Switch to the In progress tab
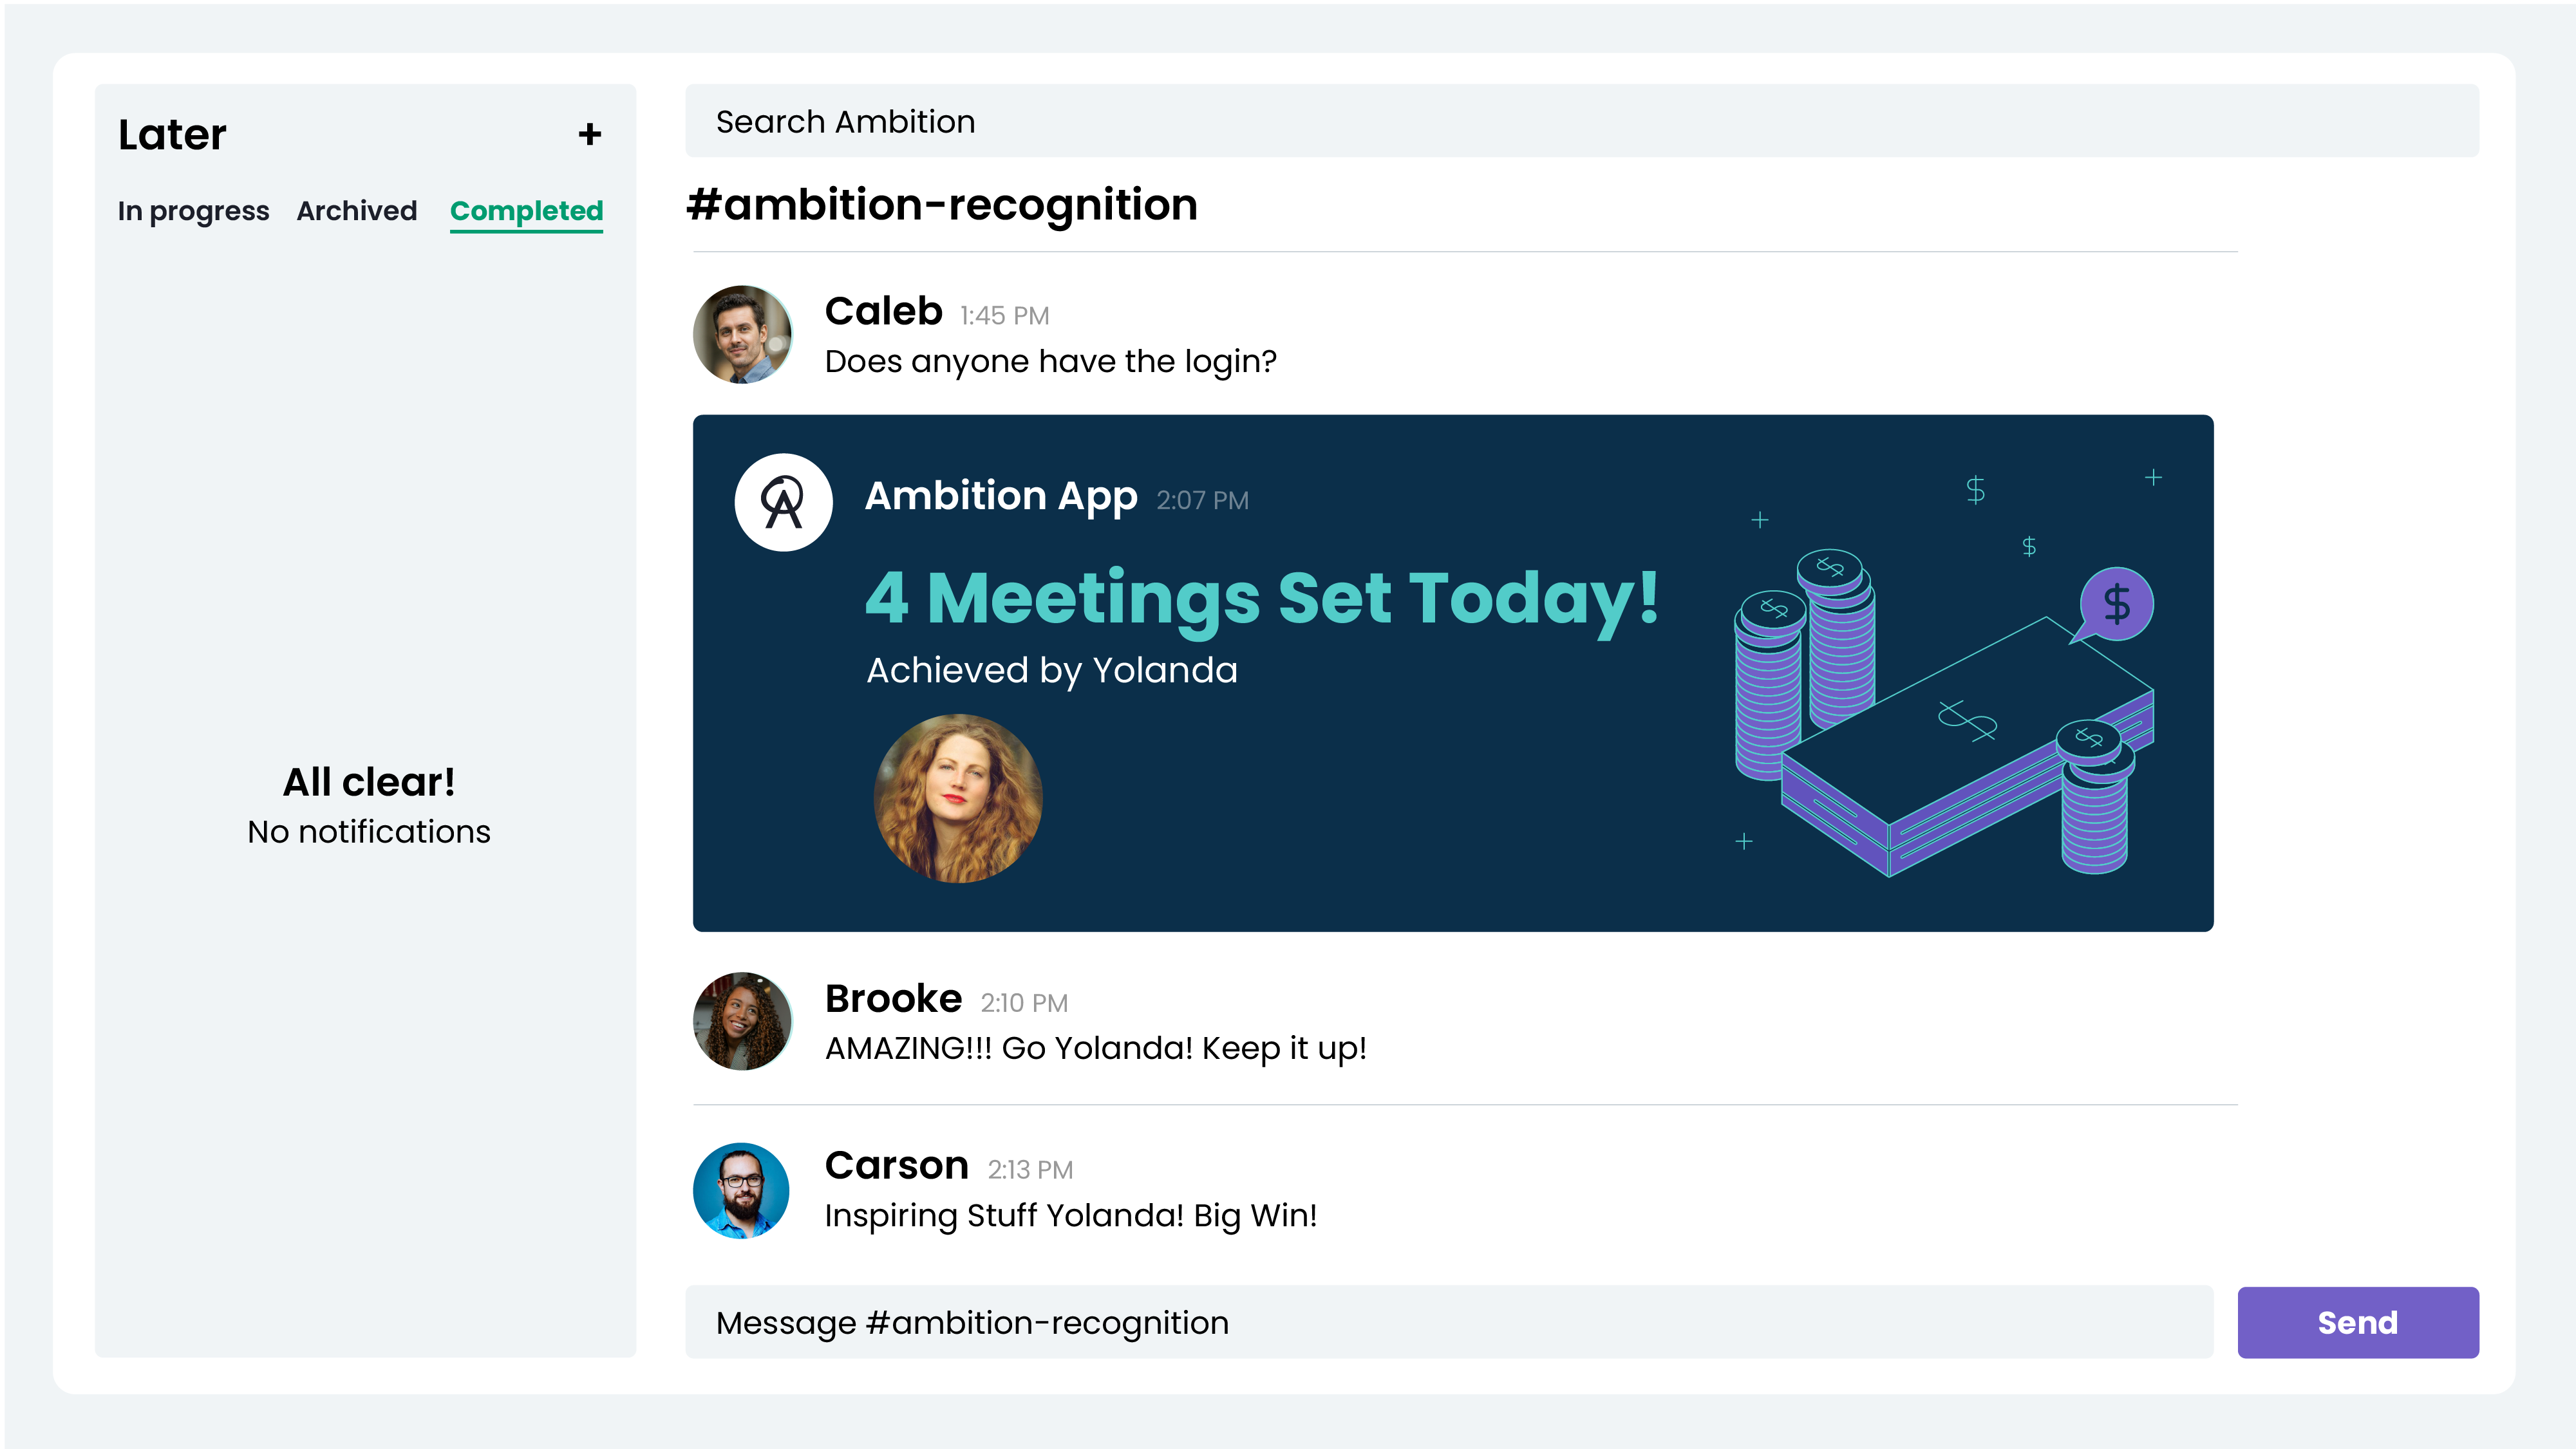The width and height of the screenshot is (2576, 1449). point(193,211)
